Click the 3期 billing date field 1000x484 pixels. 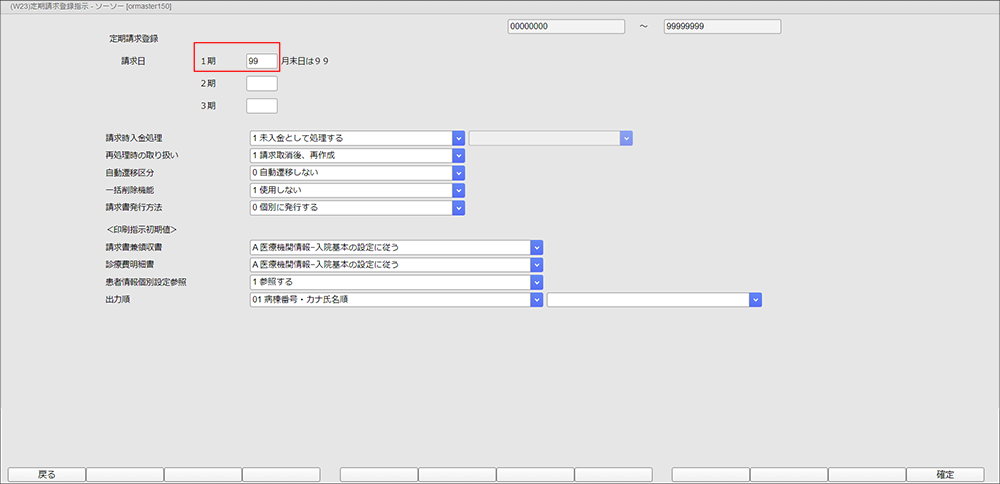click(261, 106)
